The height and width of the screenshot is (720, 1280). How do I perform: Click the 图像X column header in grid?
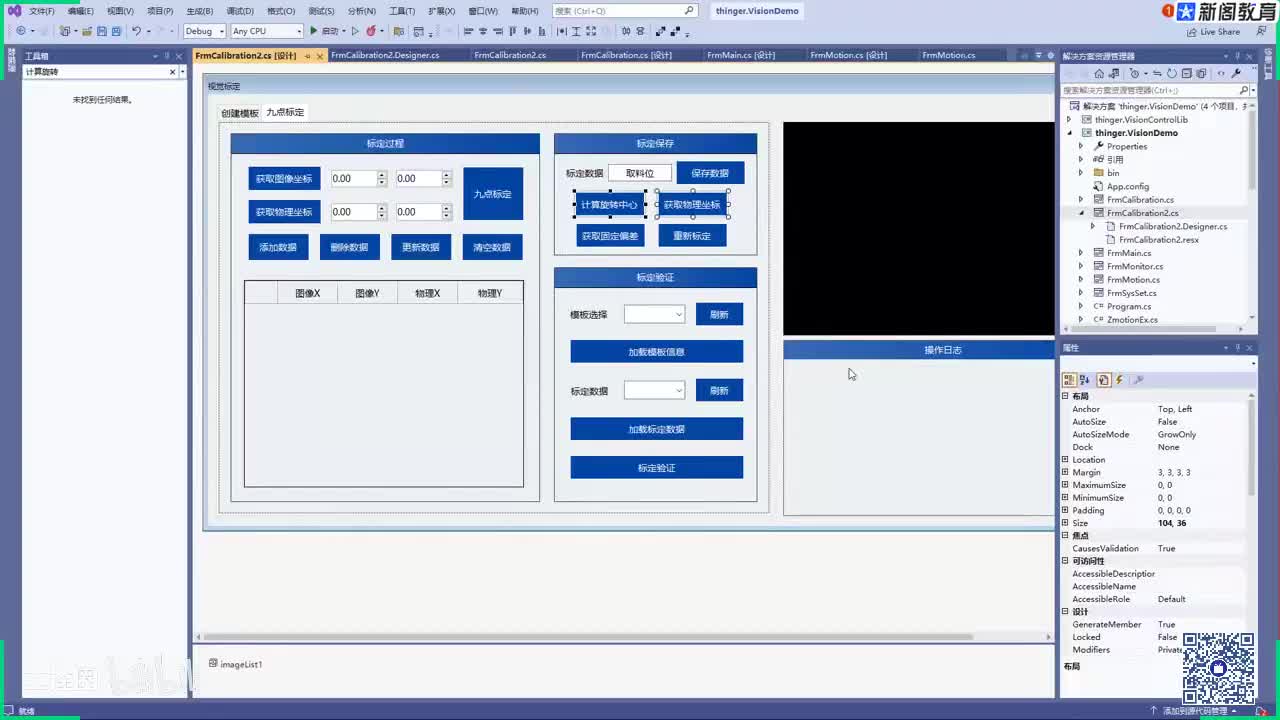click(x=308, y=293)
